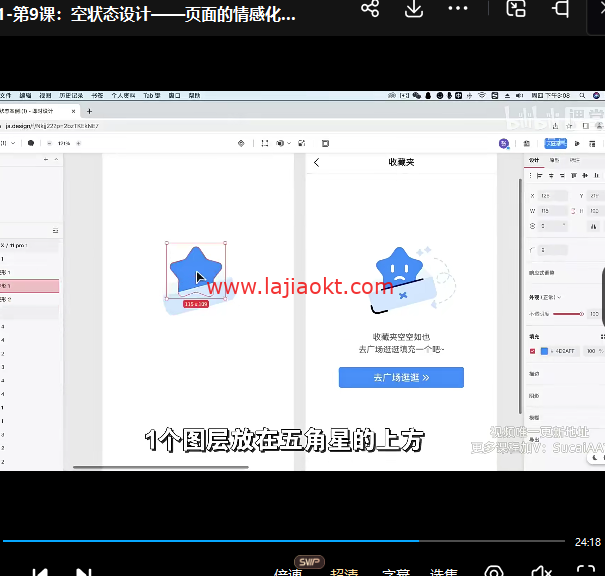Toggle the aspect ratio lock between W and H
Screen dimensions: 605x576
click(573, 211)
